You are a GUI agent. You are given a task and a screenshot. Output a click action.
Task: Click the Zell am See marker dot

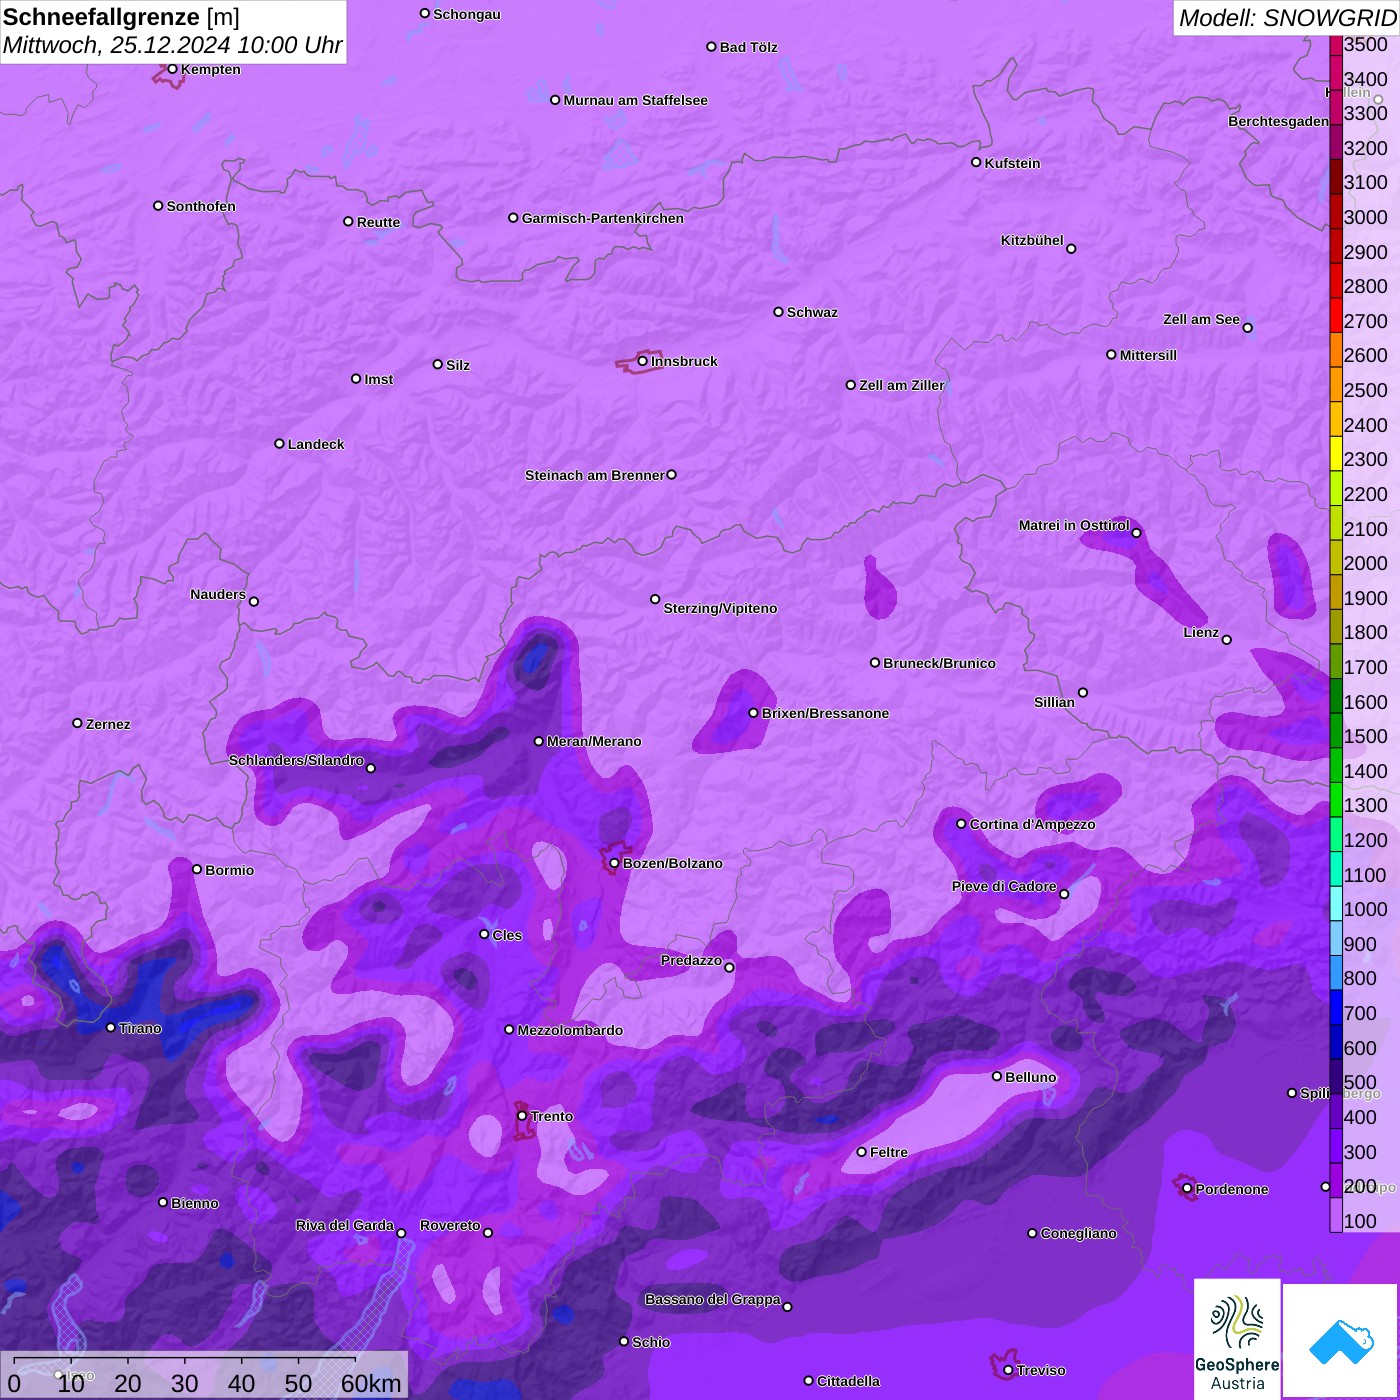(1247, 327)
